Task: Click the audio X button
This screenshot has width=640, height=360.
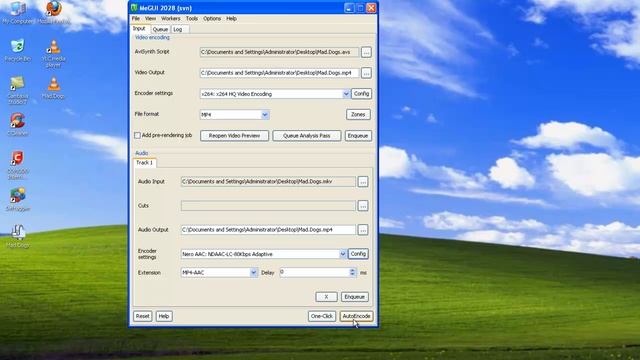Action: click(x=326, y=297)
